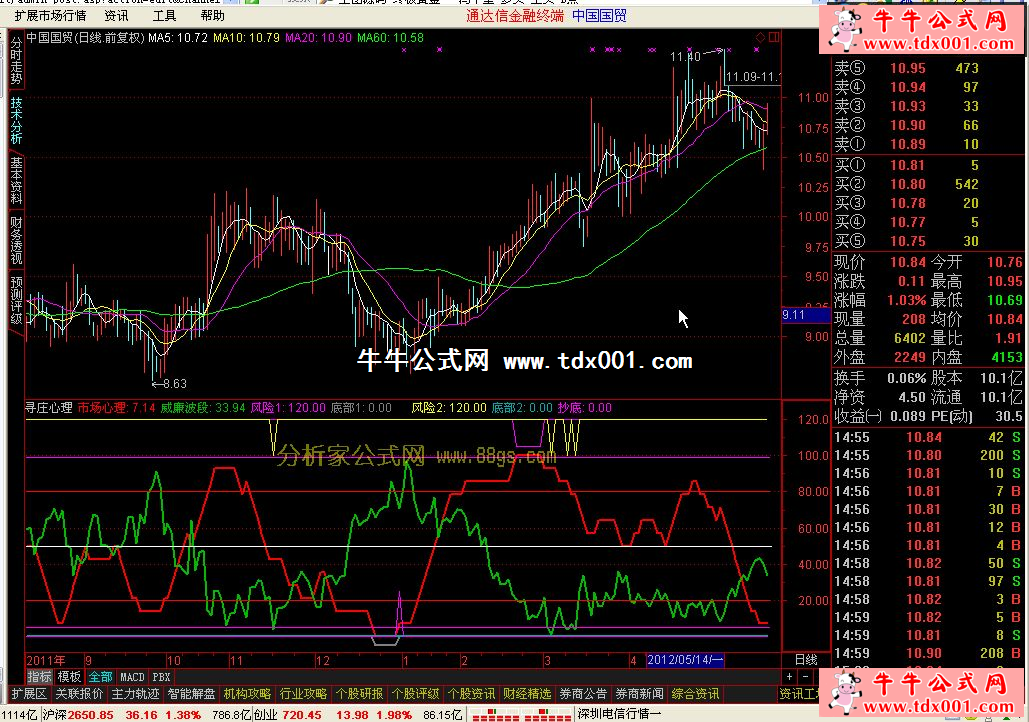The image size is (1029, 722).
Task: Open the 工具 menu
Action: coord(165,15)
